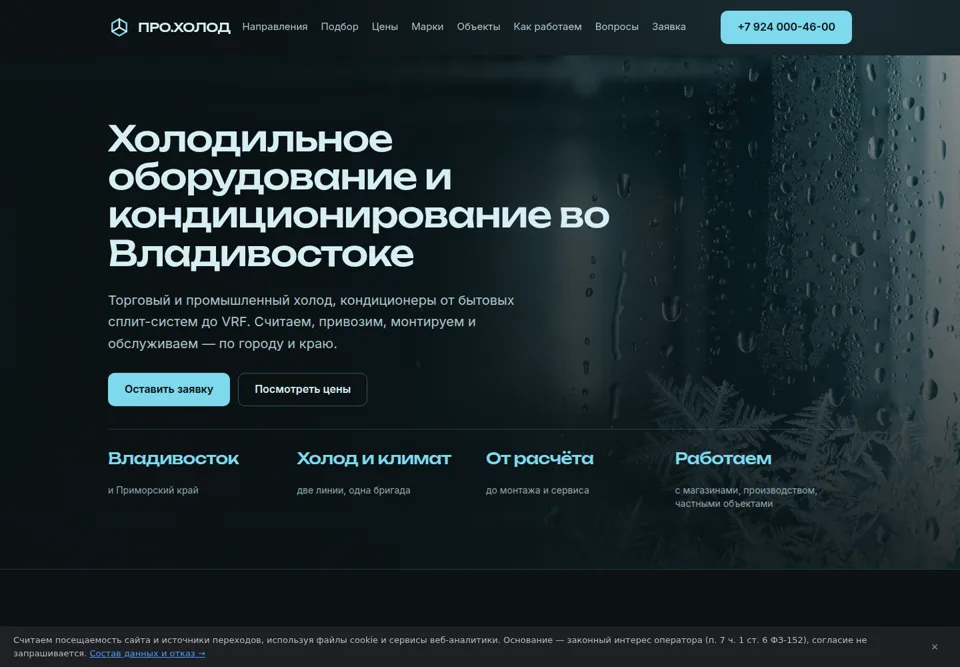This screenshot has height=667, width=960.
Task: Click the ПРО.ХОЛОД cube logo icon
Action: 119,27
